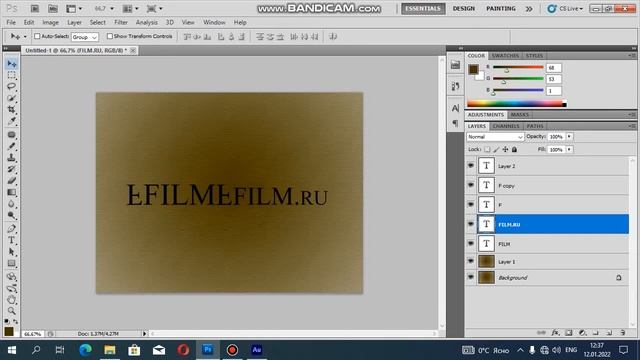Select the Path Selection tool
Image resolution: width=640 pixels, height=360 pixels.
tap(11, 251)
